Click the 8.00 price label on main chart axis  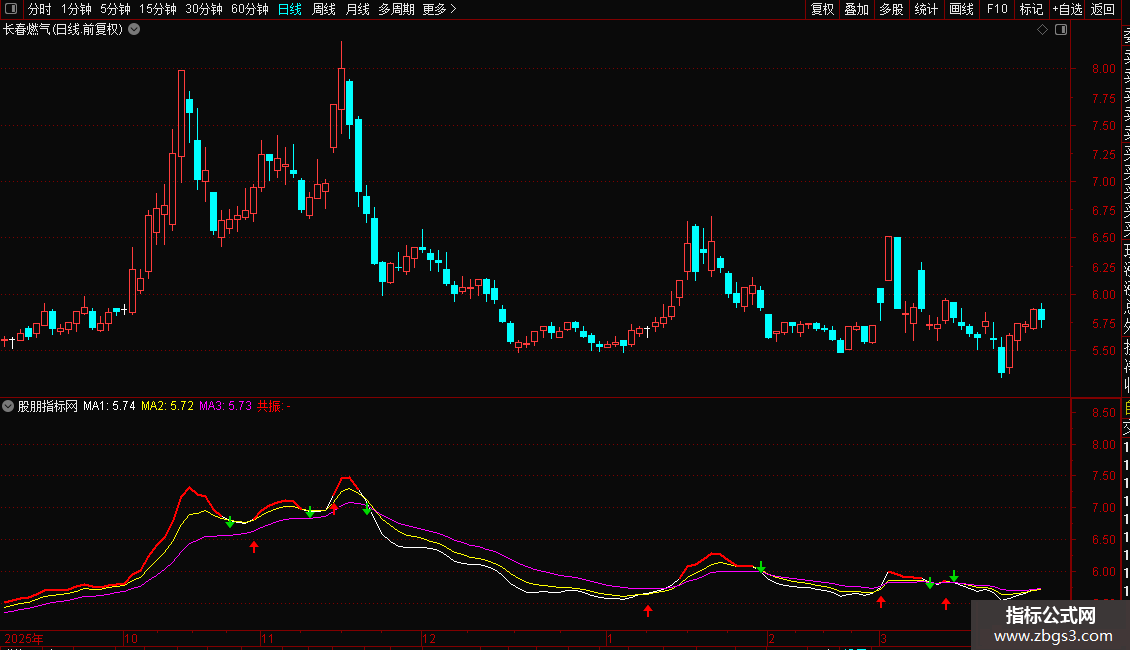pyautogui.click(x=1103, y=69)
